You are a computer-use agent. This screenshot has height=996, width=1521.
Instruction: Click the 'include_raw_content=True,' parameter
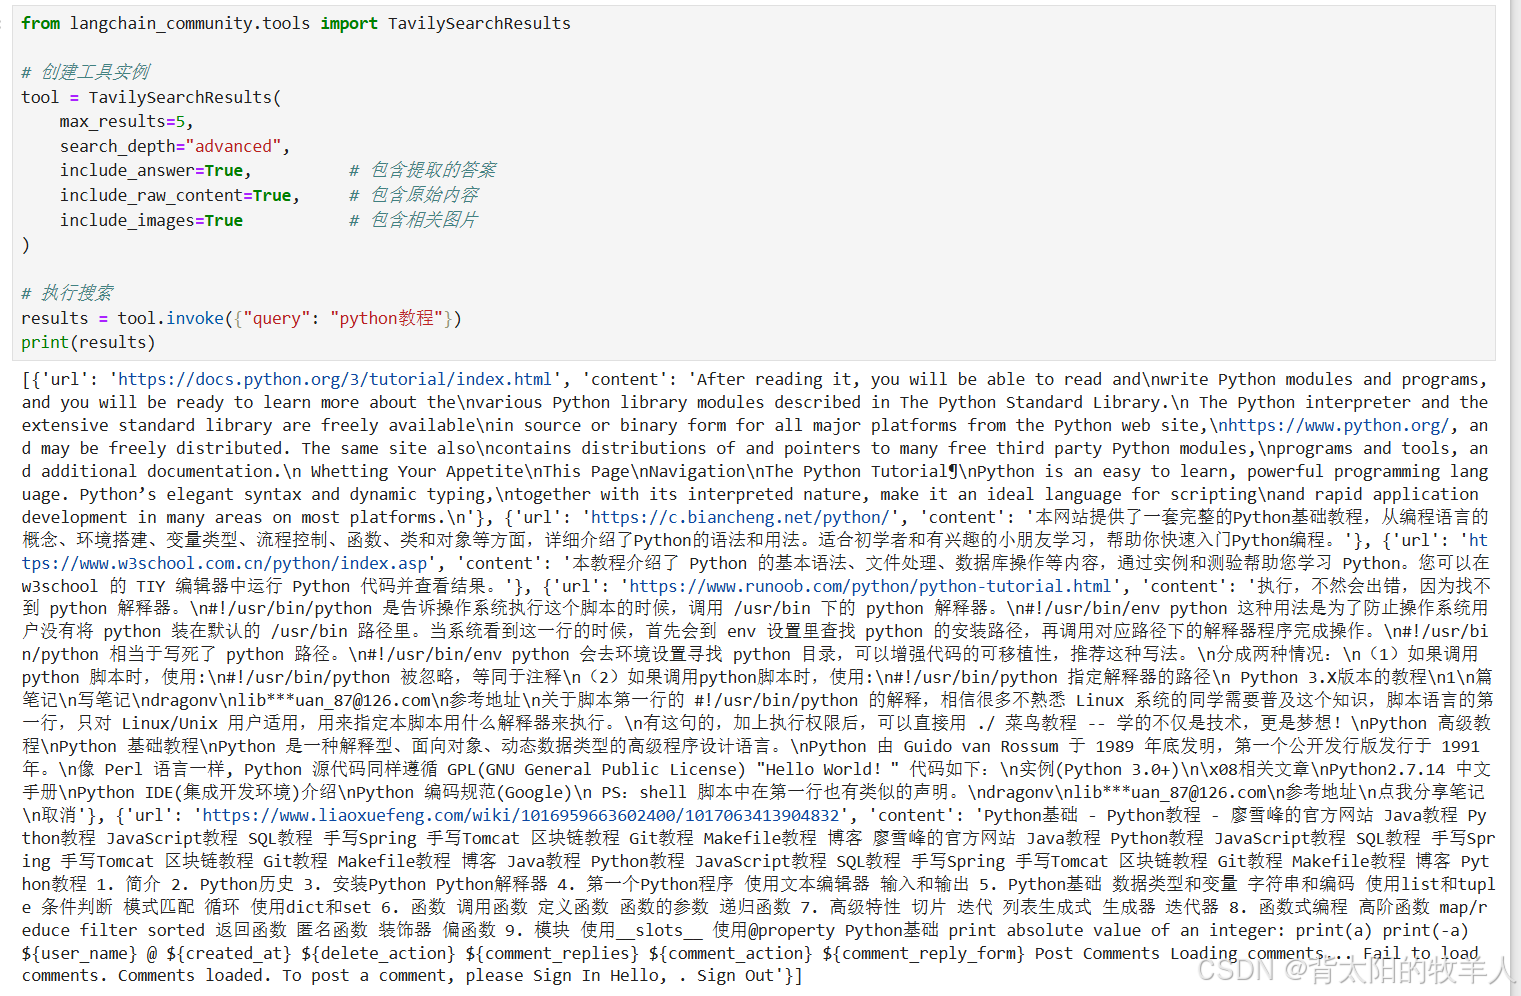click(x=179, y=195)
